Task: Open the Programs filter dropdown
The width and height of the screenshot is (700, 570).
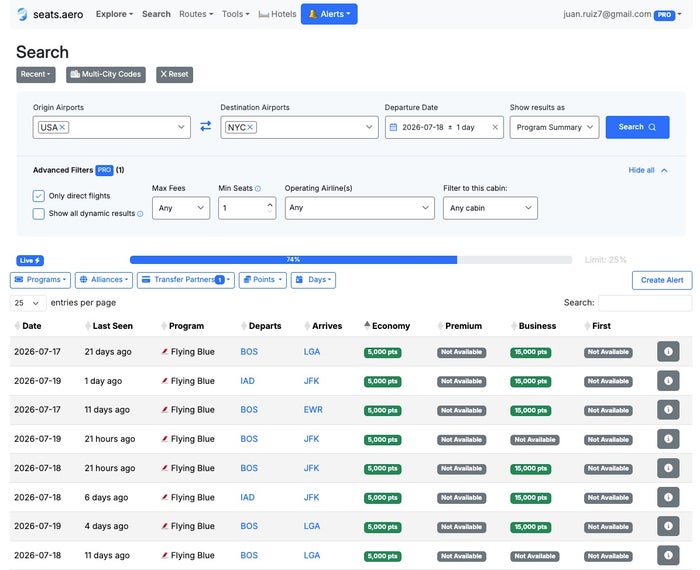Action: [x=40, y=280]
